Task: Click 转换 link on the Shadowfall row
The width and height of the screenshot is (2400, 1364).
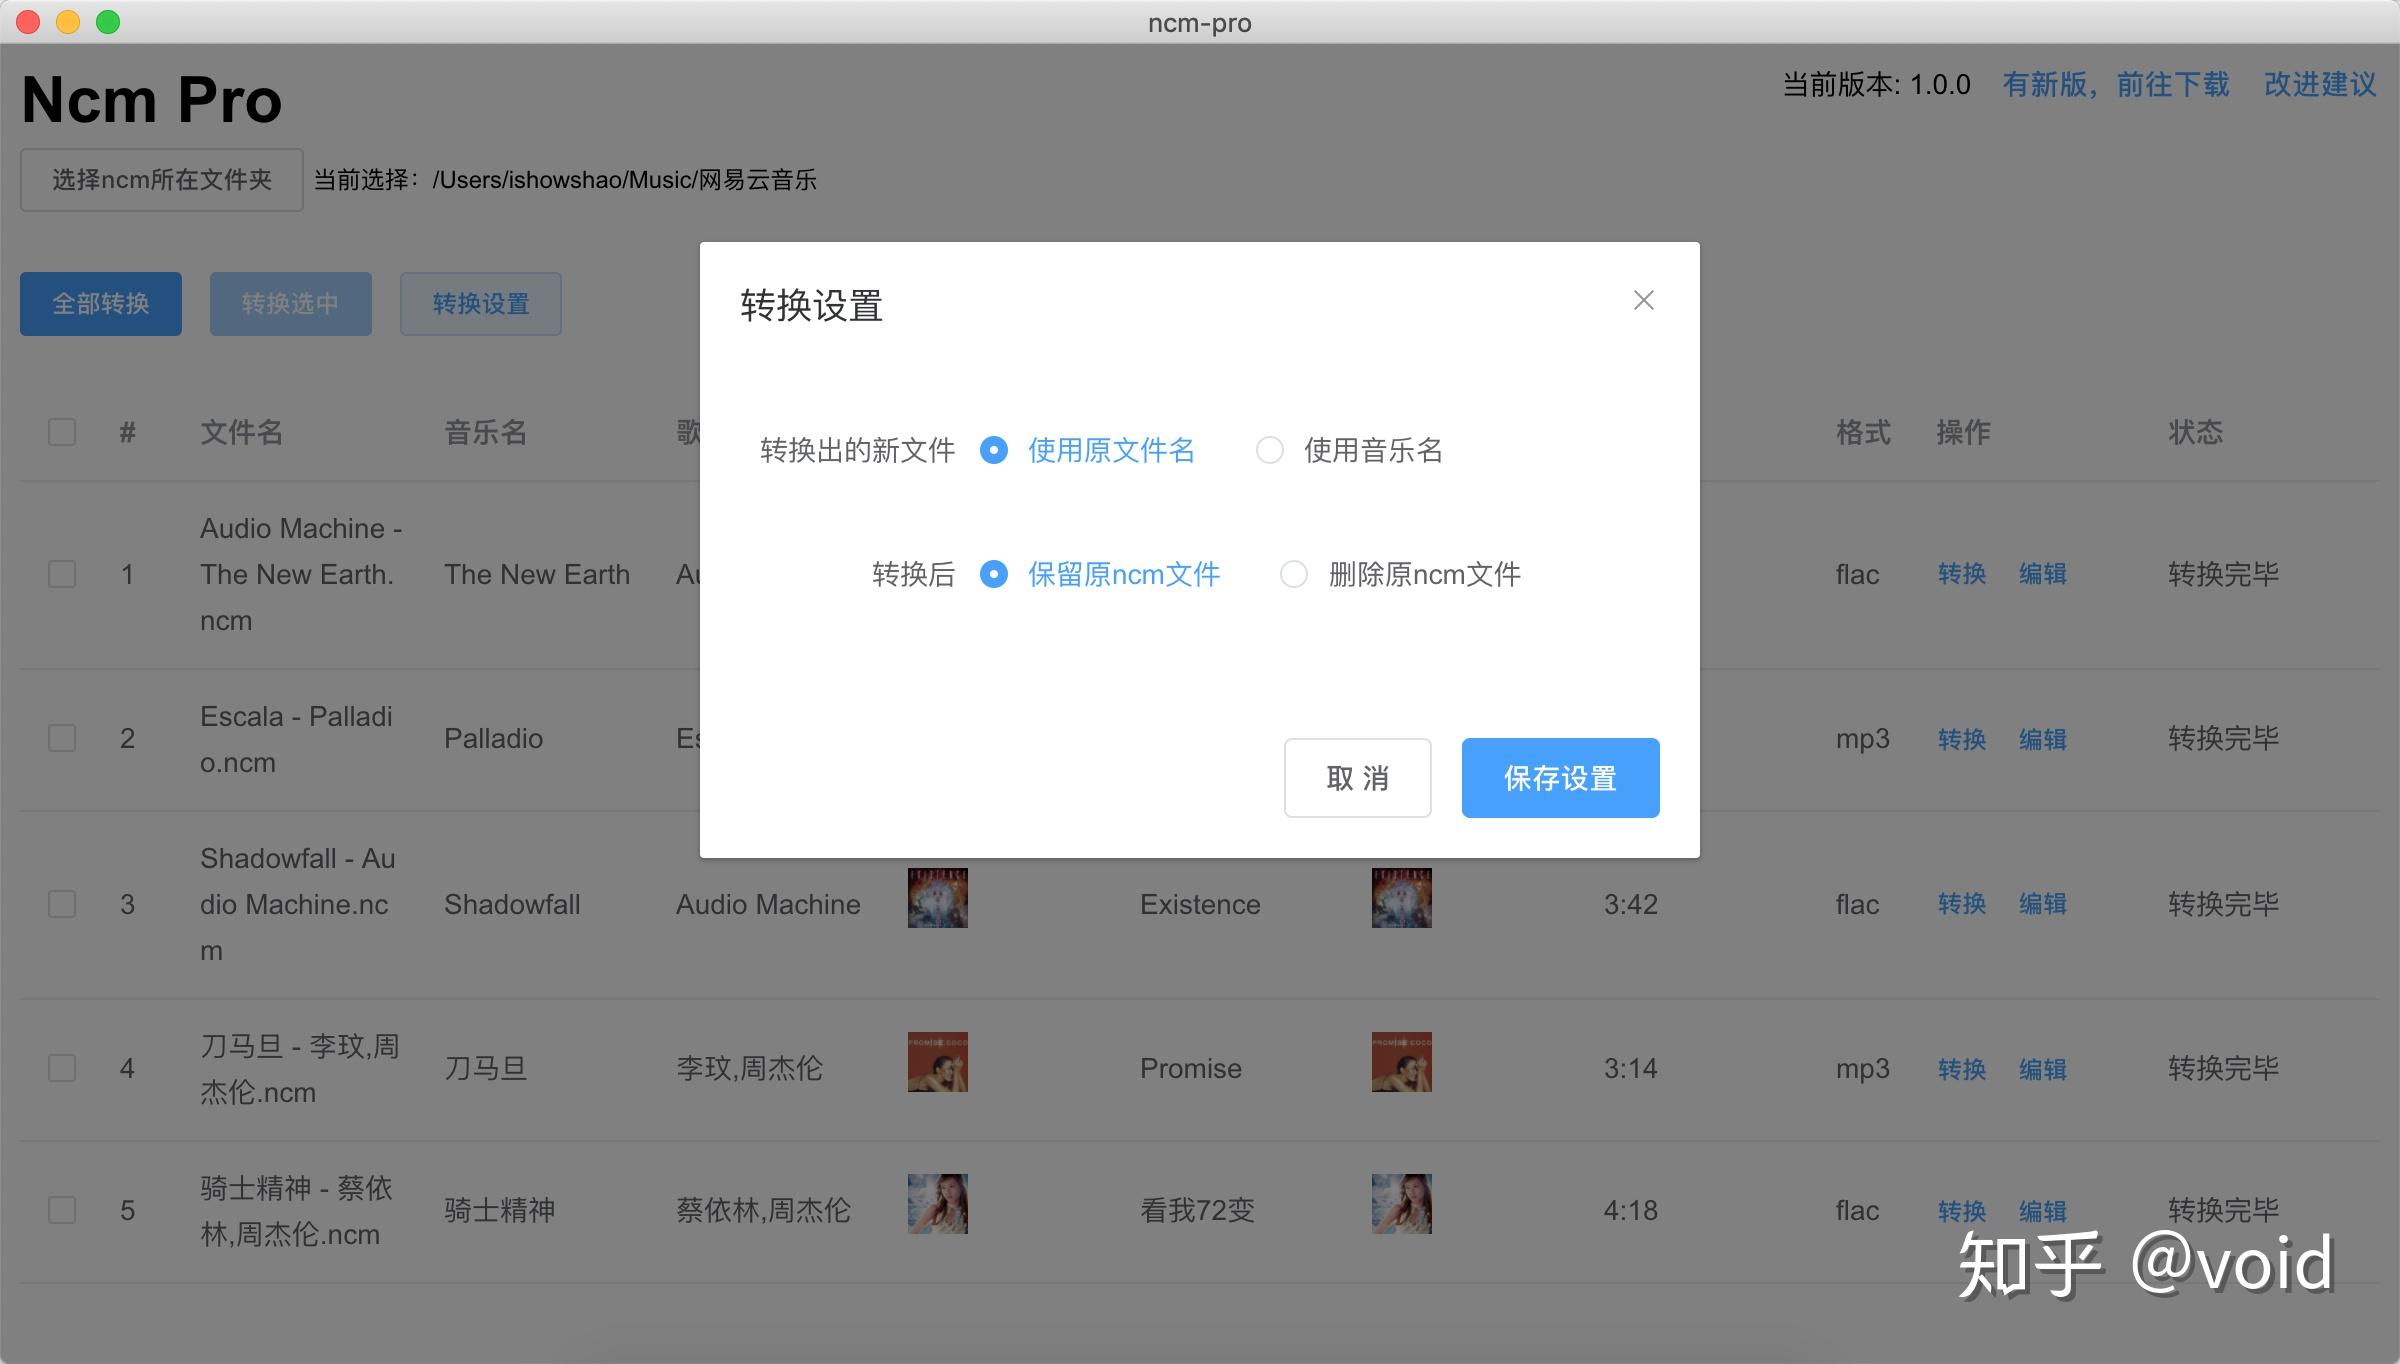Action: (x=1961, y=903)
